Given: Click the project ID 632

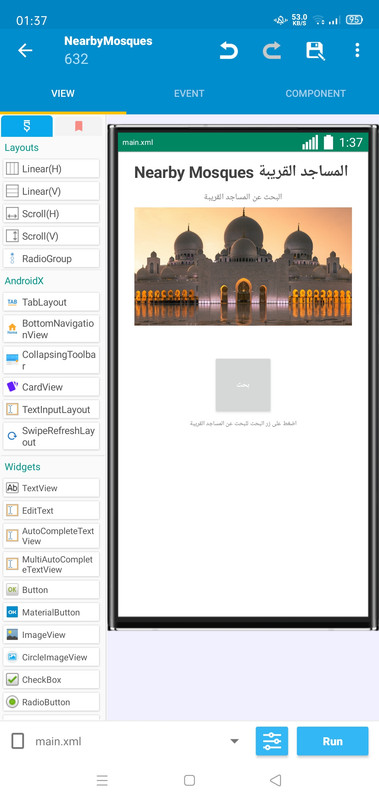Looking at the screenshot, I should [77, 59].
